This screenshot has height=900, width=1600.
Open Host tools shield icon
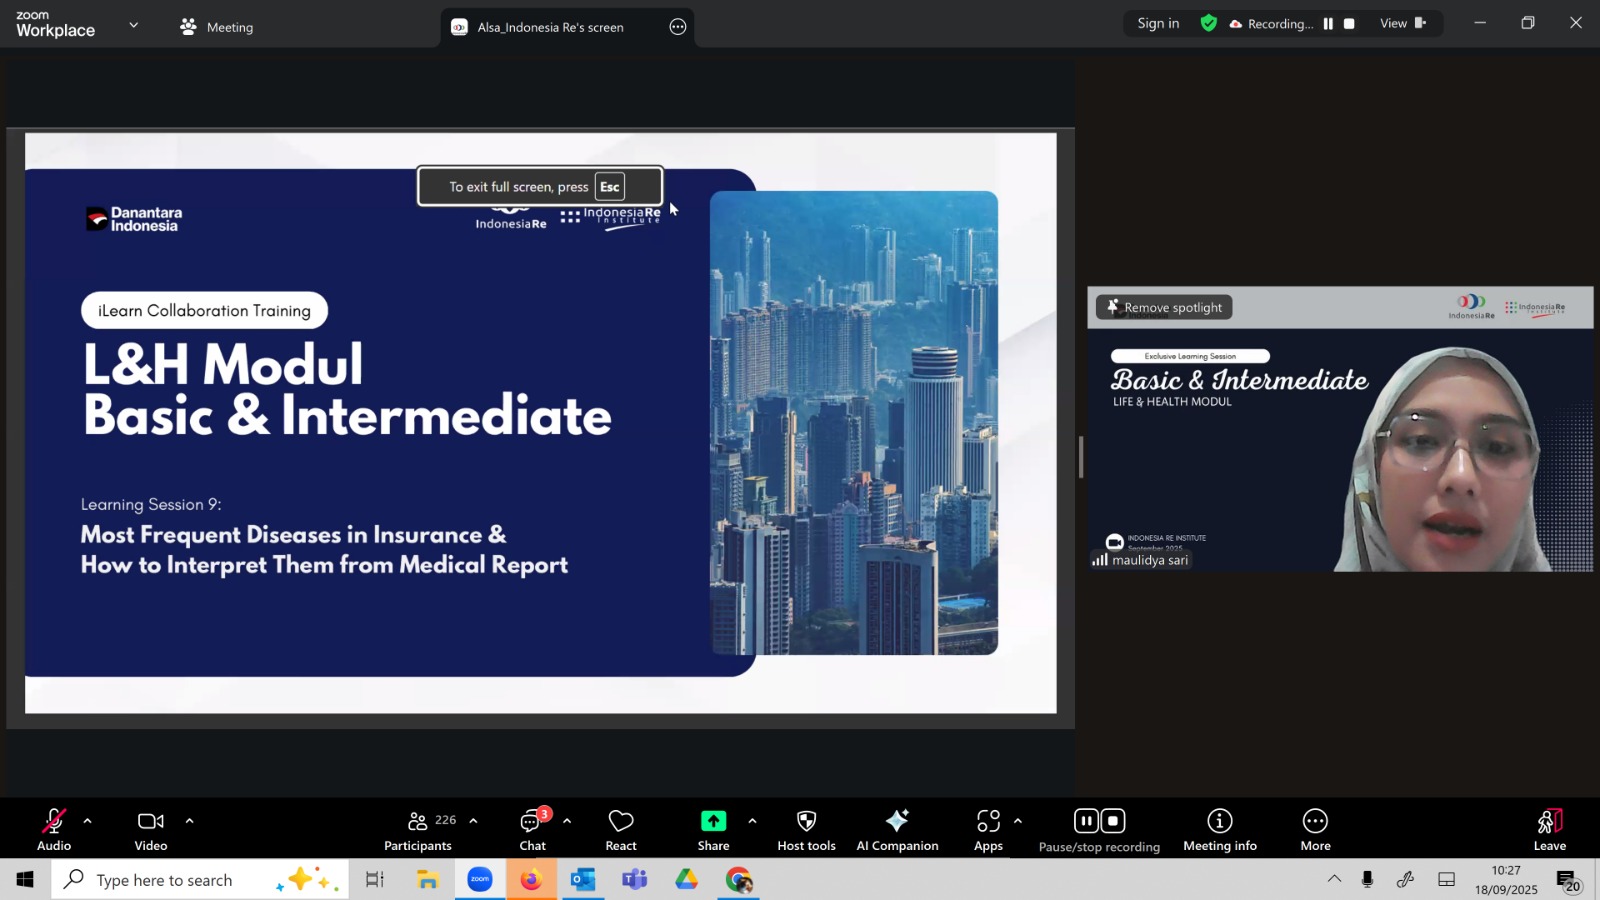[806, 829]
